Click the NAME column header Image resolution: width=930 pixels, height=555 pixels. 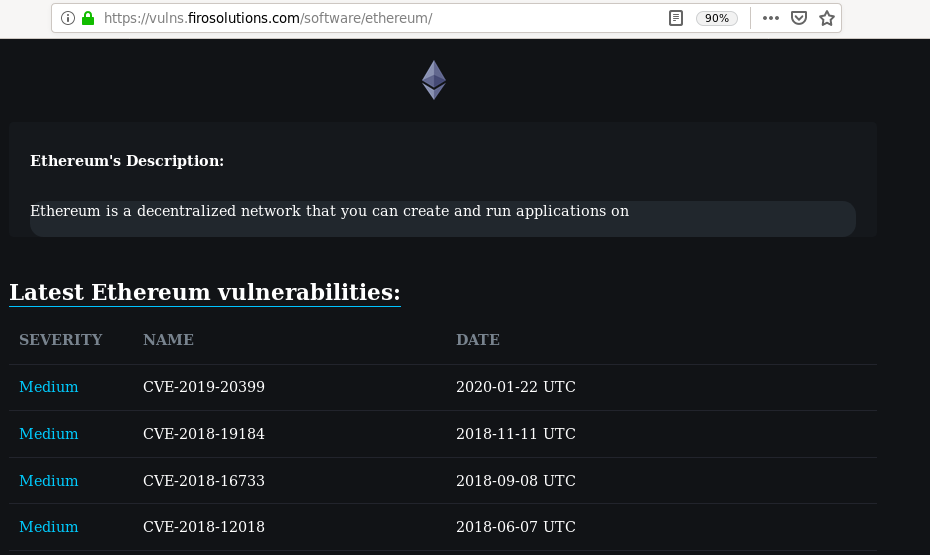tap(168, 340)
